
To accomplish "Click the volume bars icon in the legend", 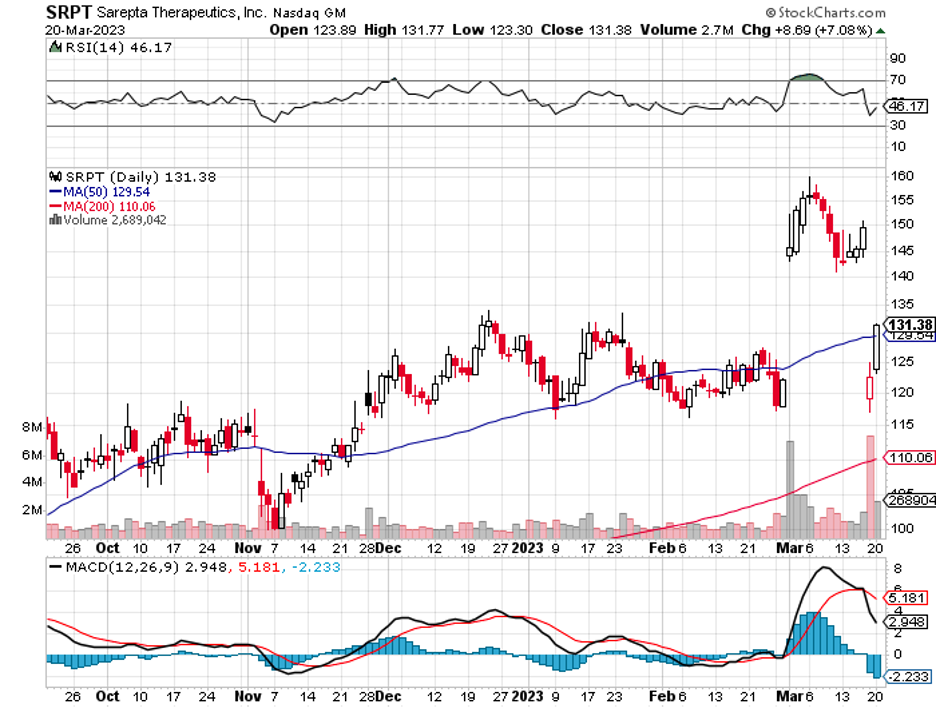I will point(56,220).
